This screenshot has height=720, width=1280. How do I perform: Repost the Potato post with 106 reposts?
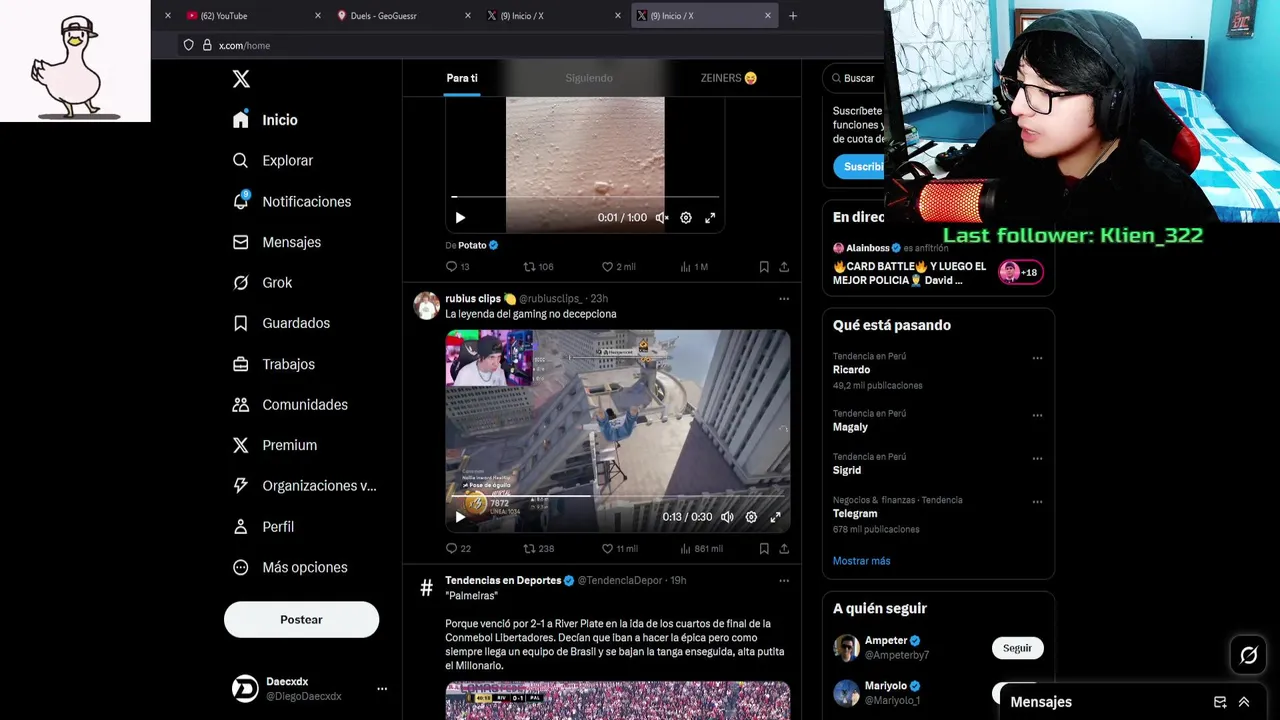pyautogui.click(x=539, y=267)
